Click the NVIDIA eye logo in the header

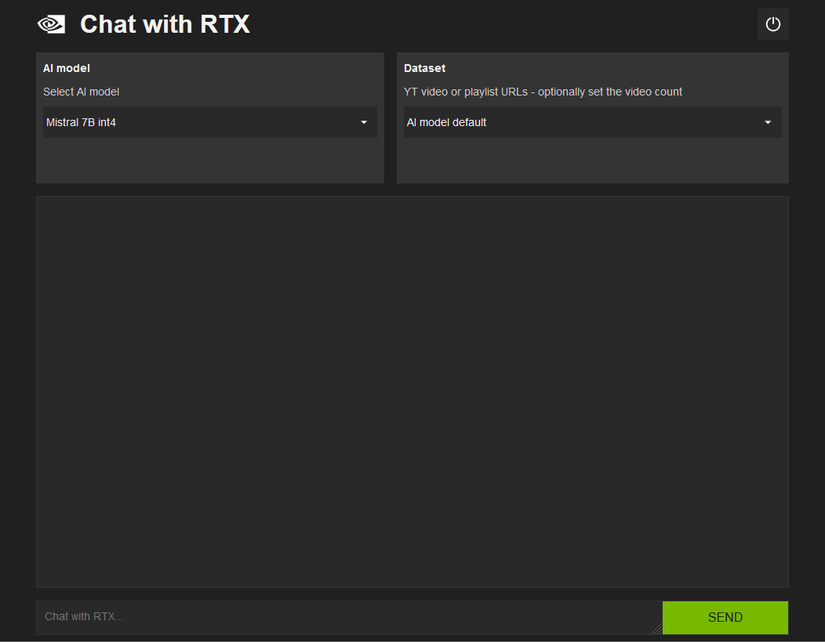50,23
